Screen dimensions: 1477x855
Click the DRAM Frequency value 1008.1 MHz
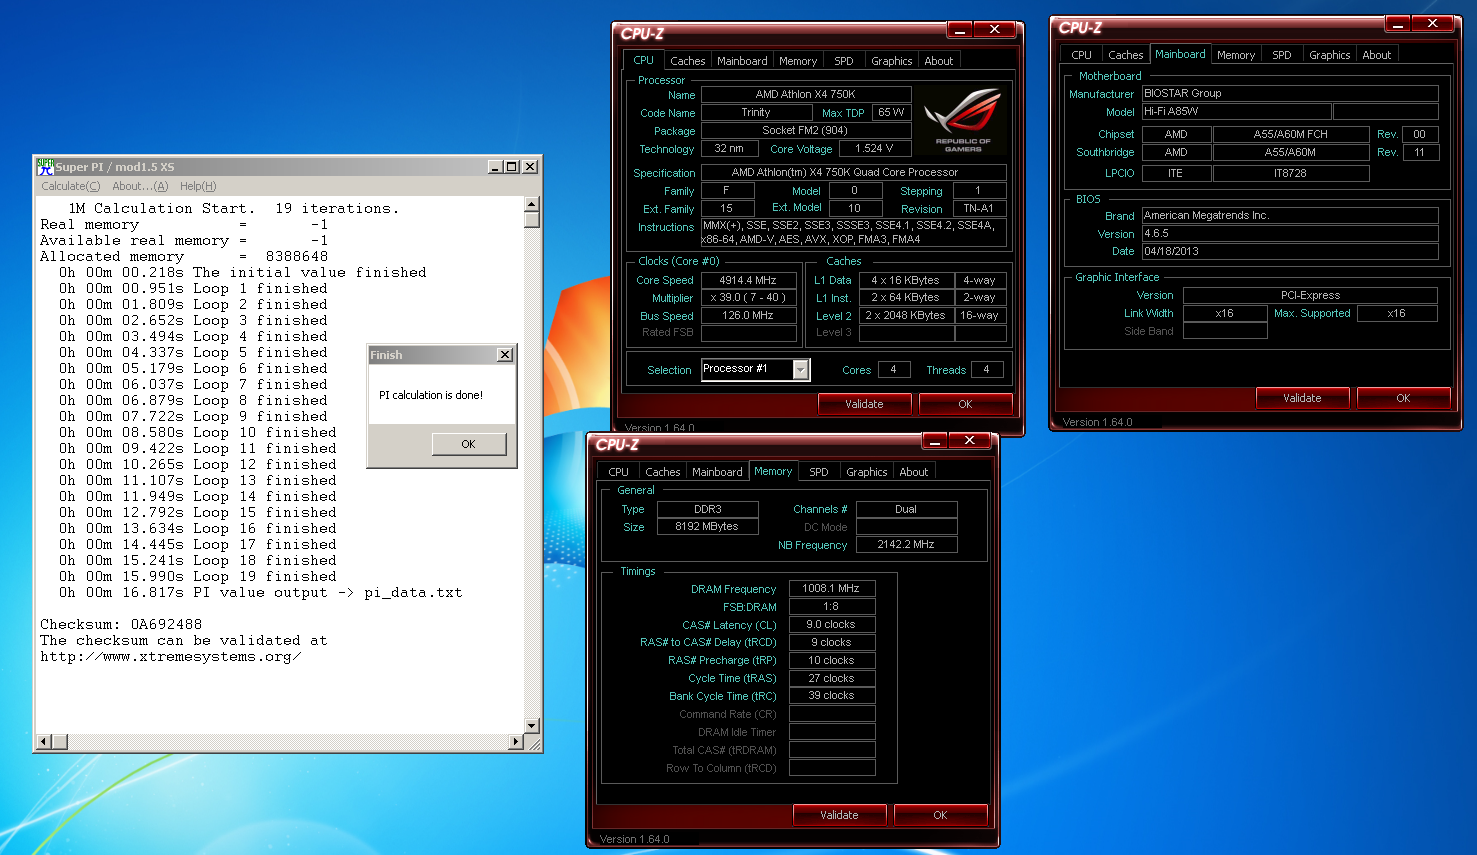(831, 588)
